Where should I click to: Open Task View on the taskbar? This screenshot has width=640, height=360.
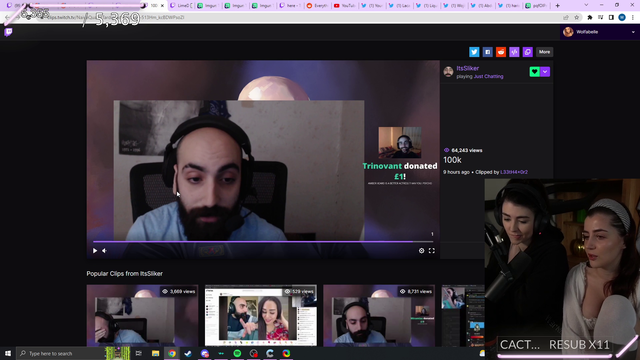click(x=139, y=353)
